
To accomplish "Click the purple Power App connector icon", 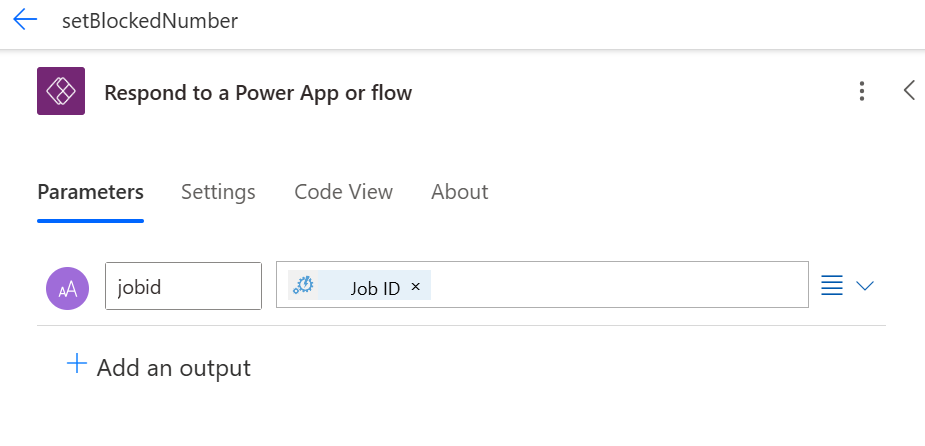I will tap(61, 91).
